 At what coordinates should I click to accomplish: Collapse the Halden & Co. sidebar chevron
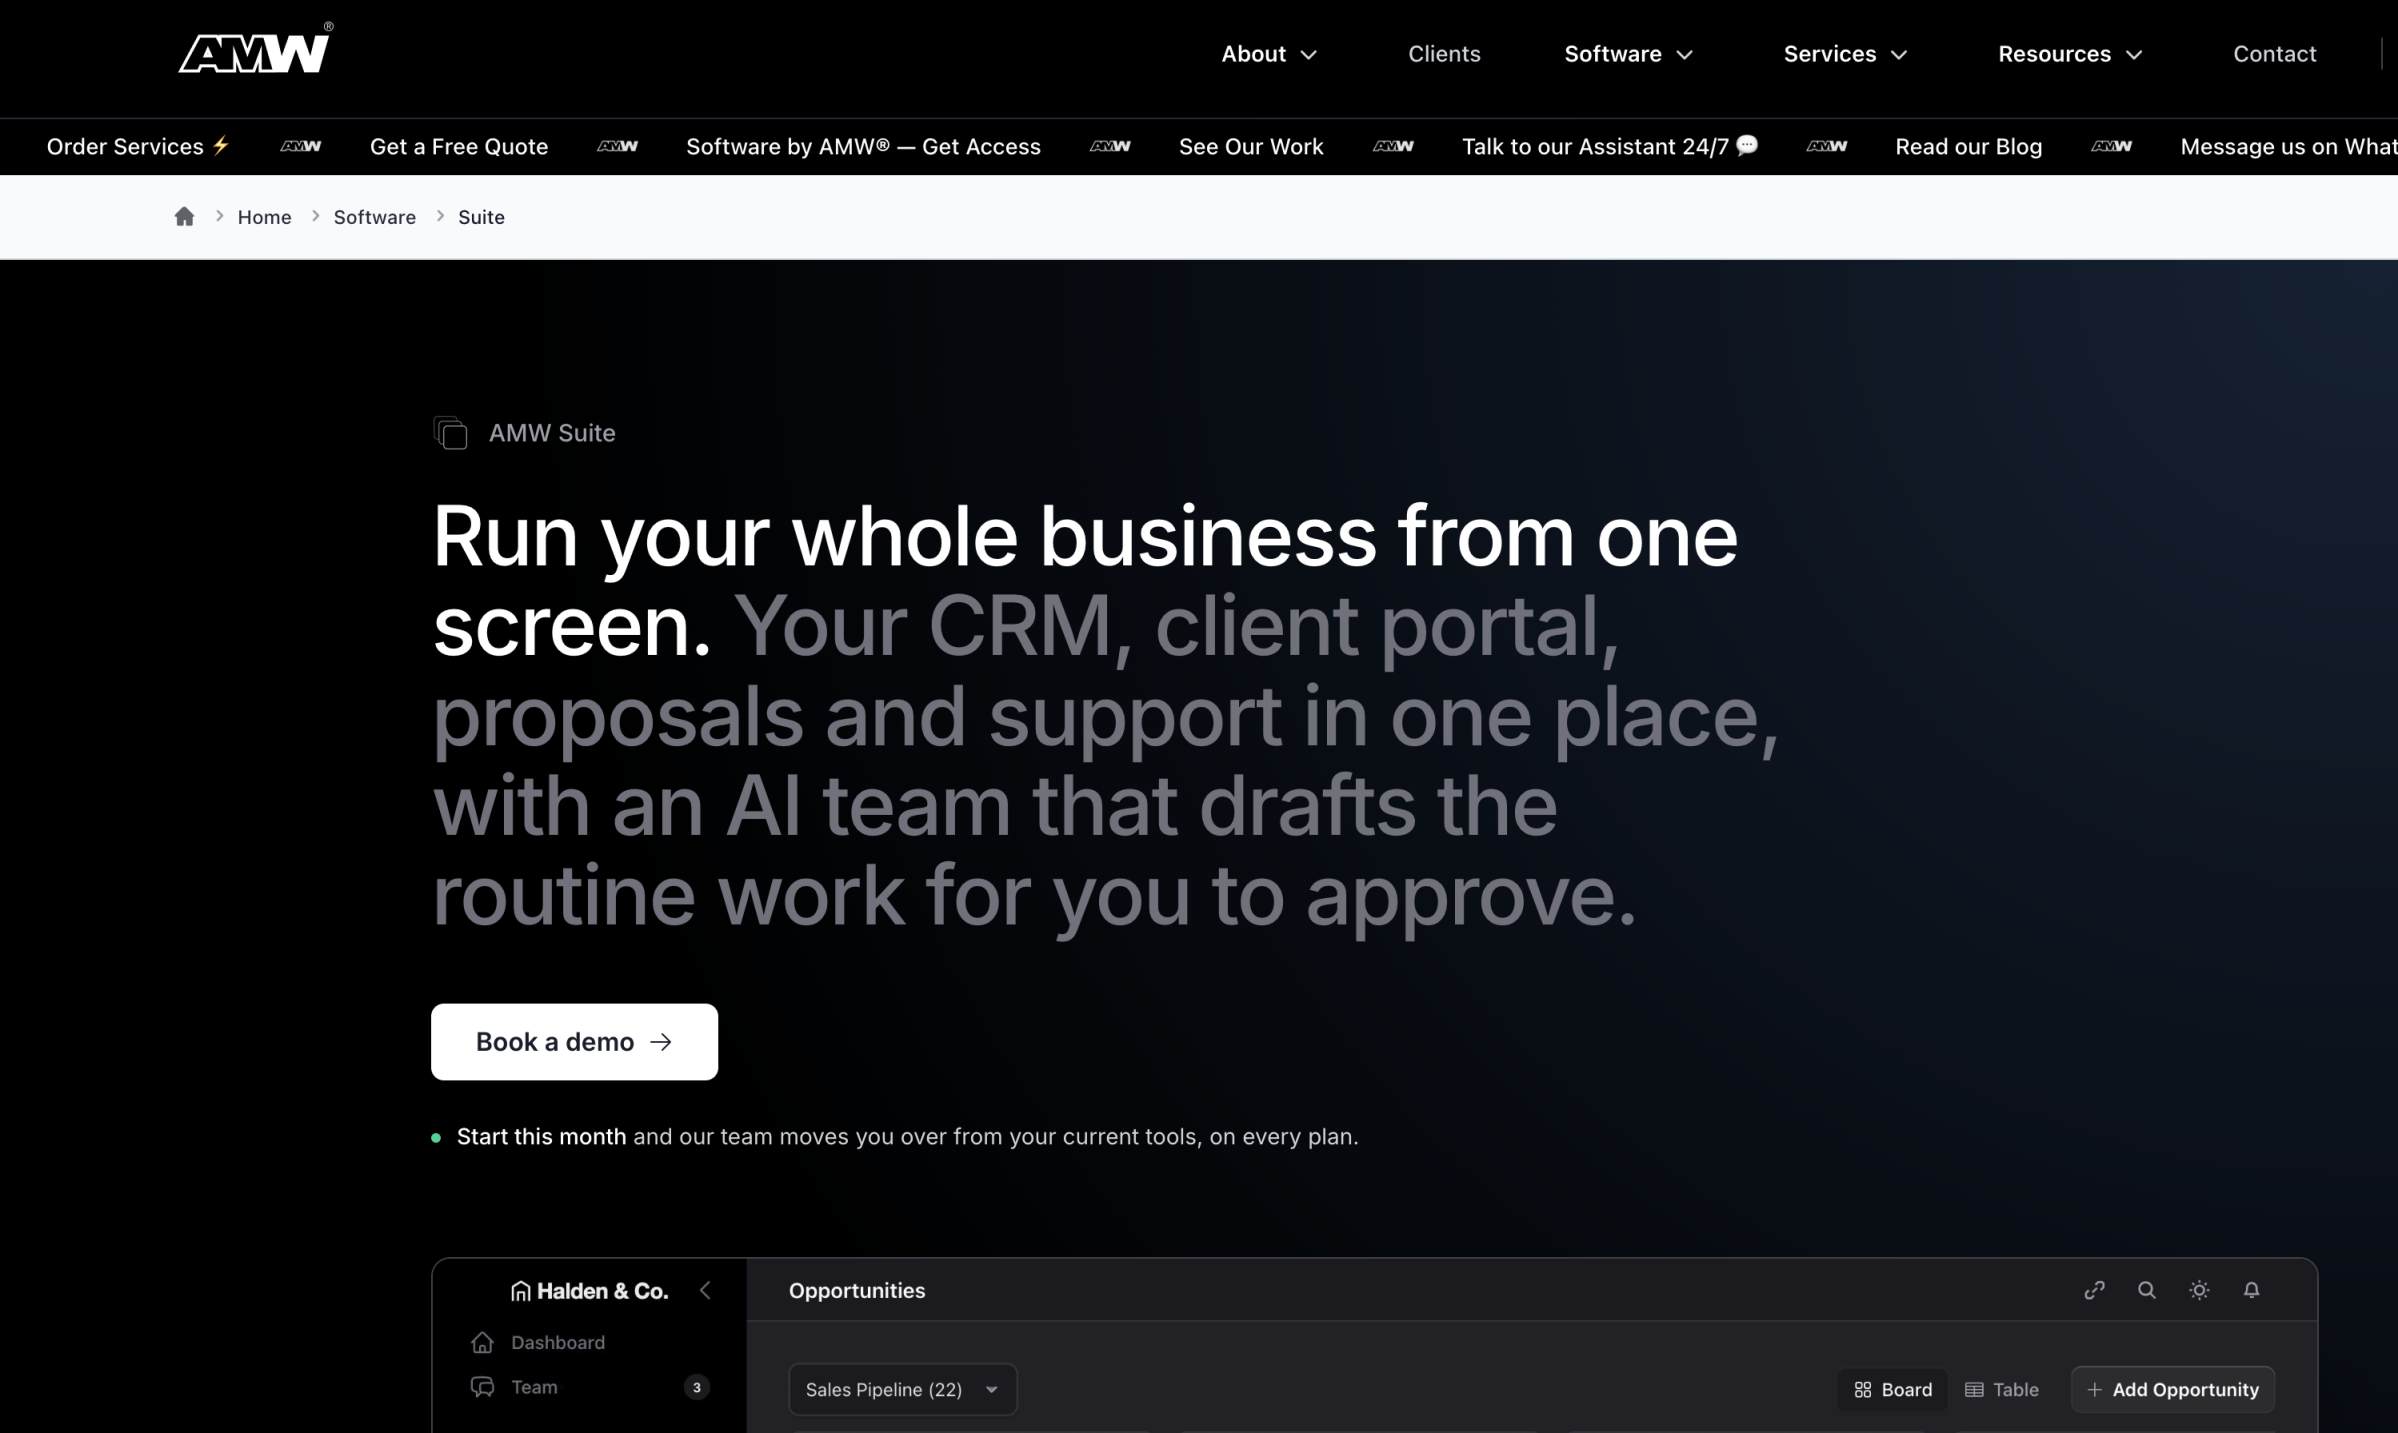(705, 1291)
